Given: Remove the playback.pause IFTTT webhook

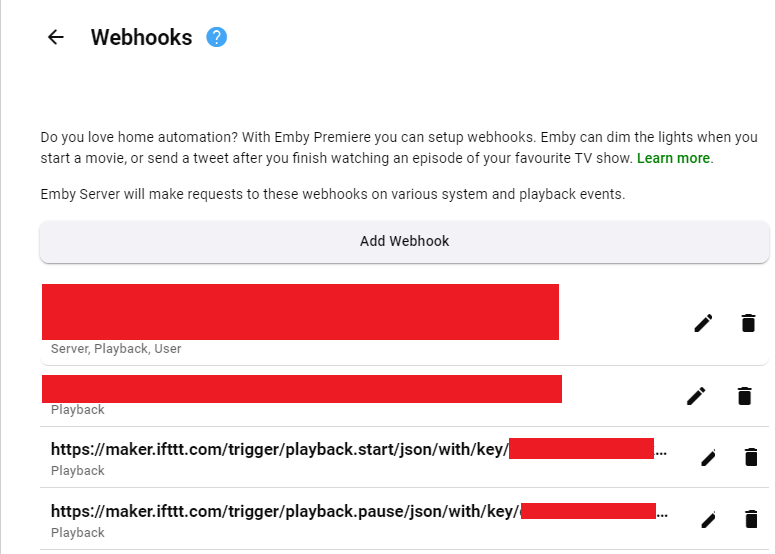Looking at the screenshot, I should tap(751, 519).
